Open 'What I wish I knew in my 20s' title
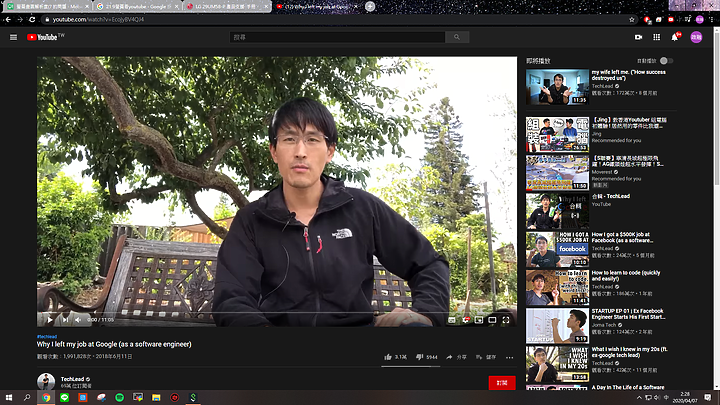Viewport: 720px width, 405px height. point(630,352)
